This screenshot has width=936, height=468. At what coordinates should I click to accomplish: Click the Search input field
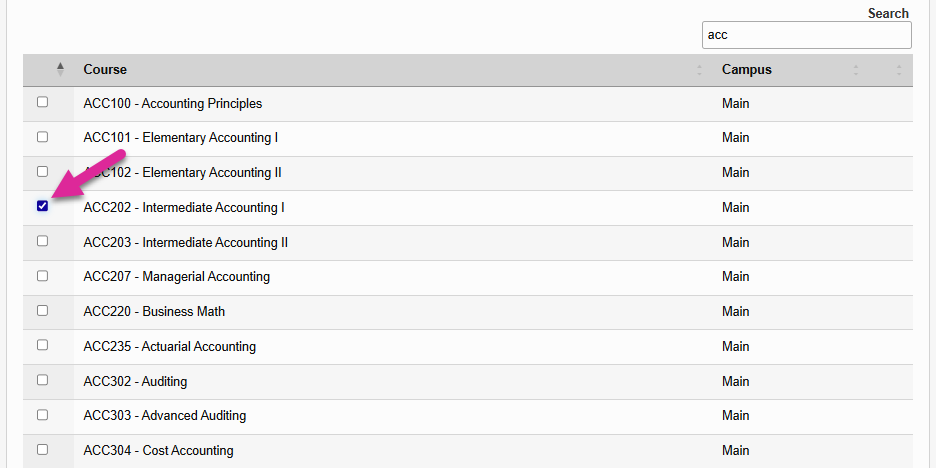(806, 35)
